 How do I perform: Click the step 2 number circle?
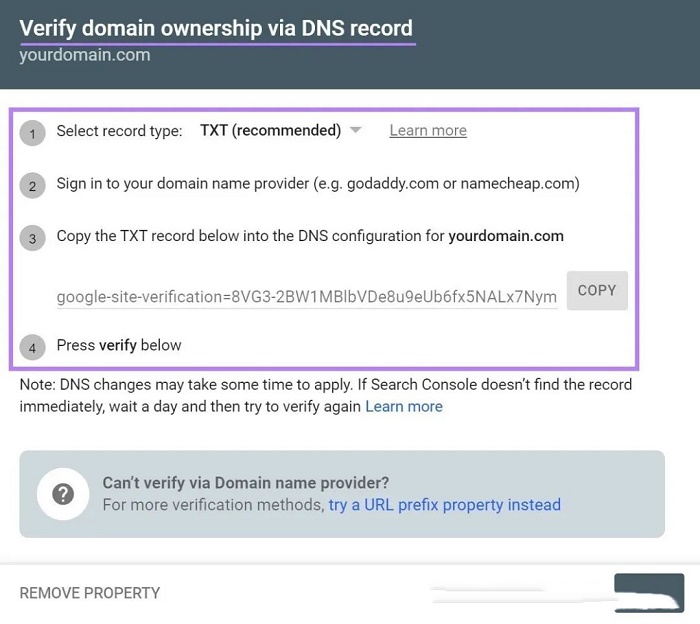[x=32, y=186]
